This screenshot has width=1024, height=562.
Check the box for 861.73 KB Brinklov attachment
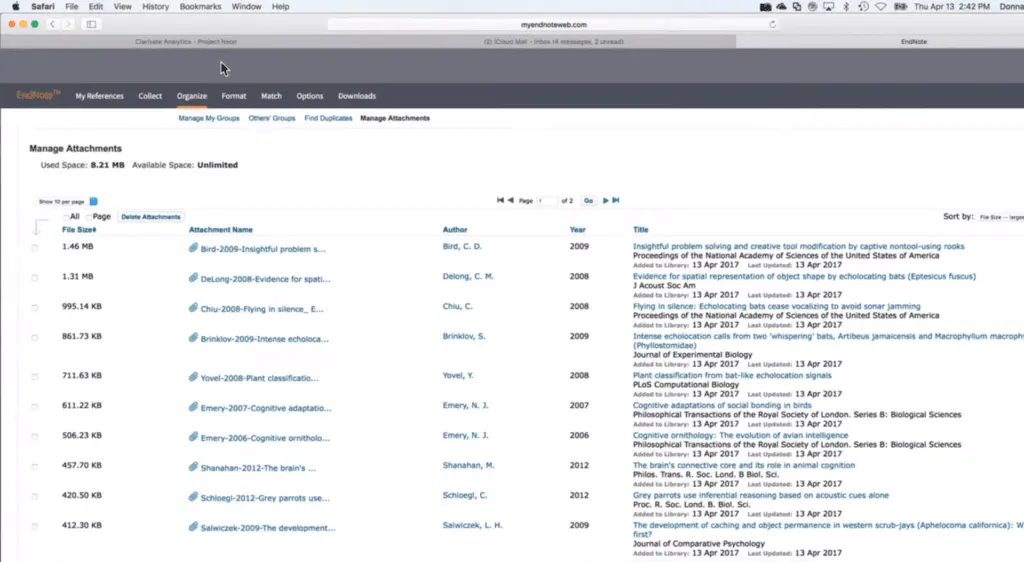tap(35, 337)
